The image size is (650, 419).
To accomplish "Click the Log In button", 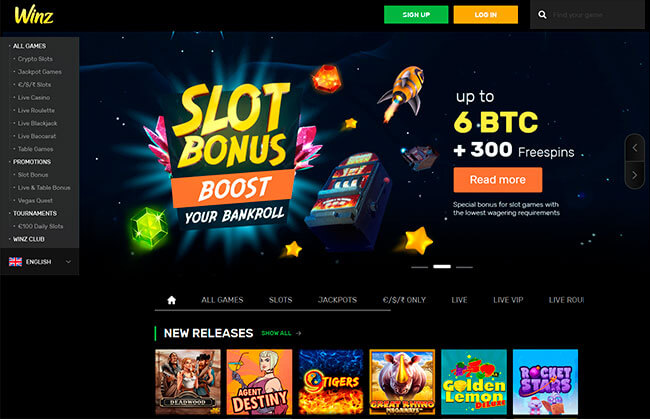I will (485, 15).
